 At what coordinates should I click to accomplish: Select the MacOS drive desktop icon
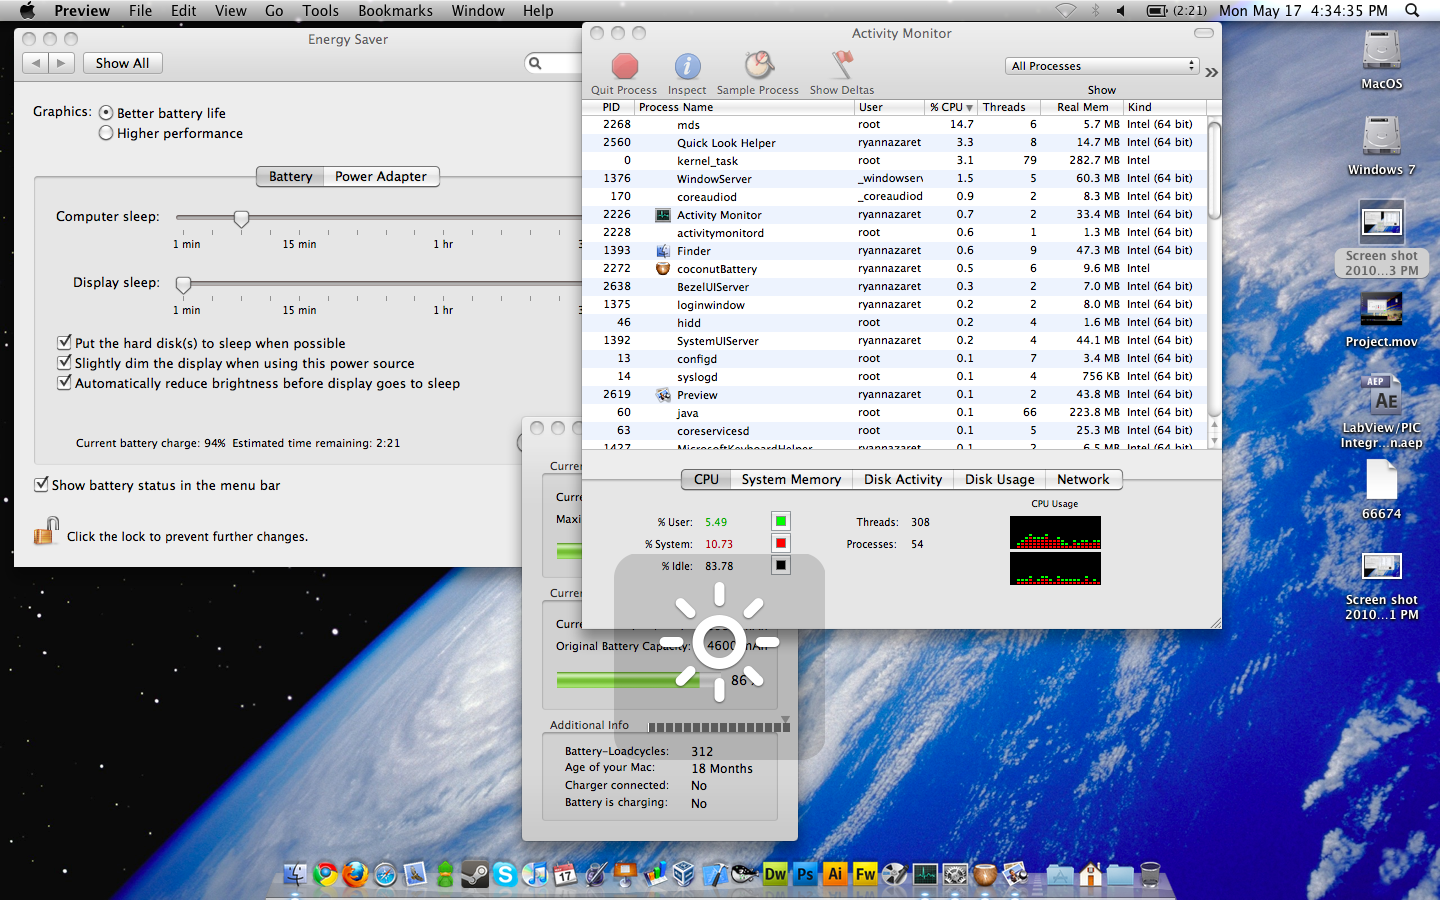click(1381, 51)
